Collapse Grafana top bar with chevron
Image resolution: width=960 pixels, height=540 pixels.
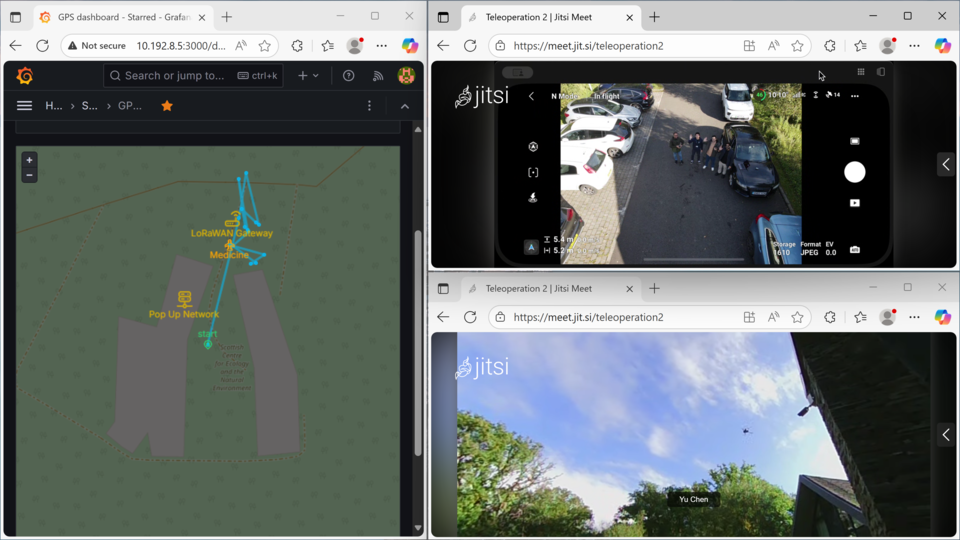(404, 106)
